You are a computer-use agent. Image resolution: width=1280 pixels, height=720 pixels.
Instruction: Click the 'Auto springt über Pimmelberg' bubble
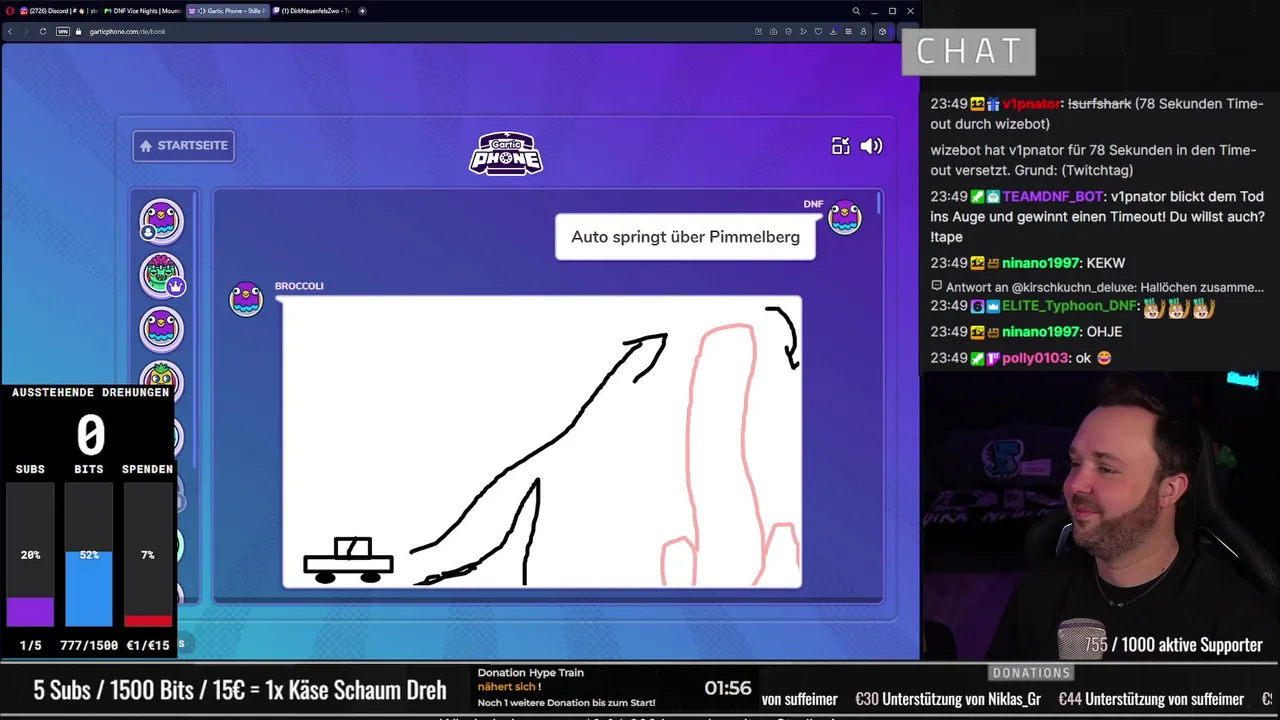tap(685, 237)
